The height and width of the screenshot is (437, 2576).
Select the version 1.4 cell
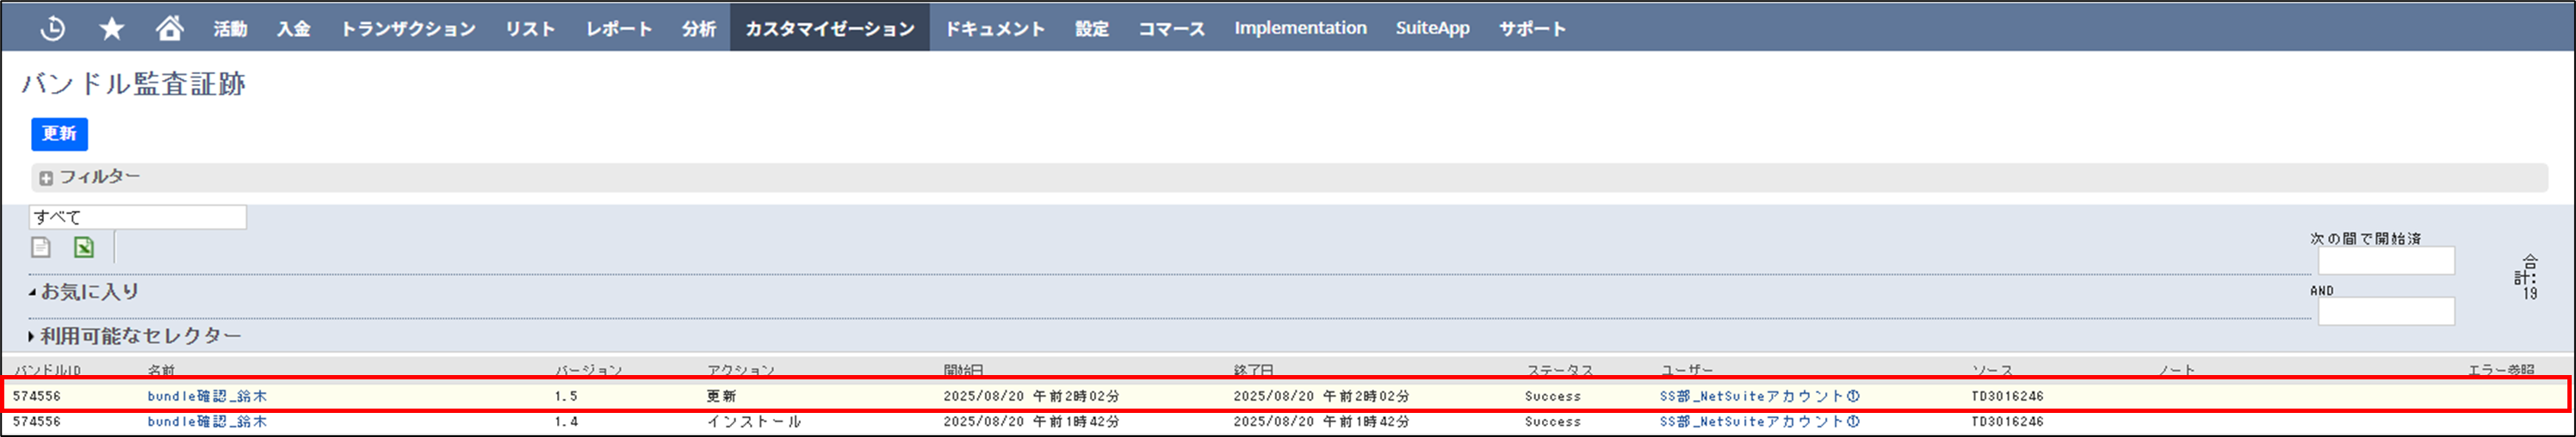pyautogui.click(x=566, y=422)
